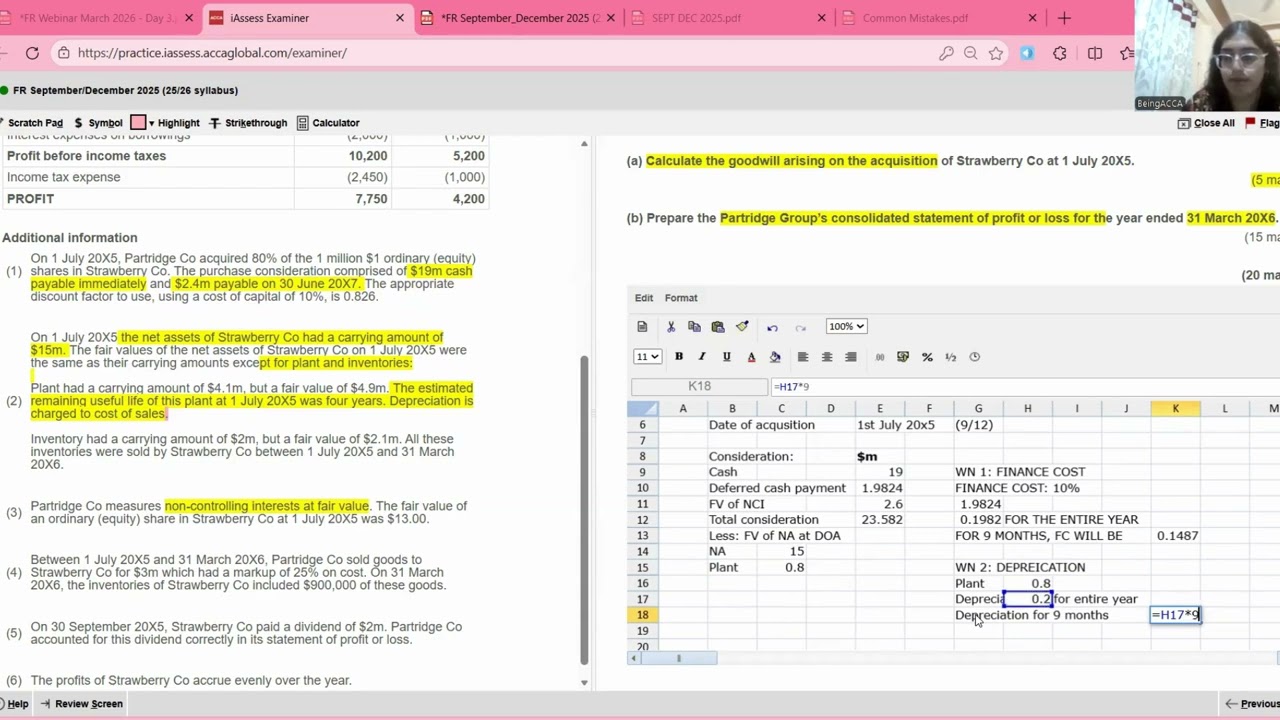This screenshot has width=1280, height=720.
Task: Click the 'Deferred cash payment' cell
Action: tap(777, 488)
